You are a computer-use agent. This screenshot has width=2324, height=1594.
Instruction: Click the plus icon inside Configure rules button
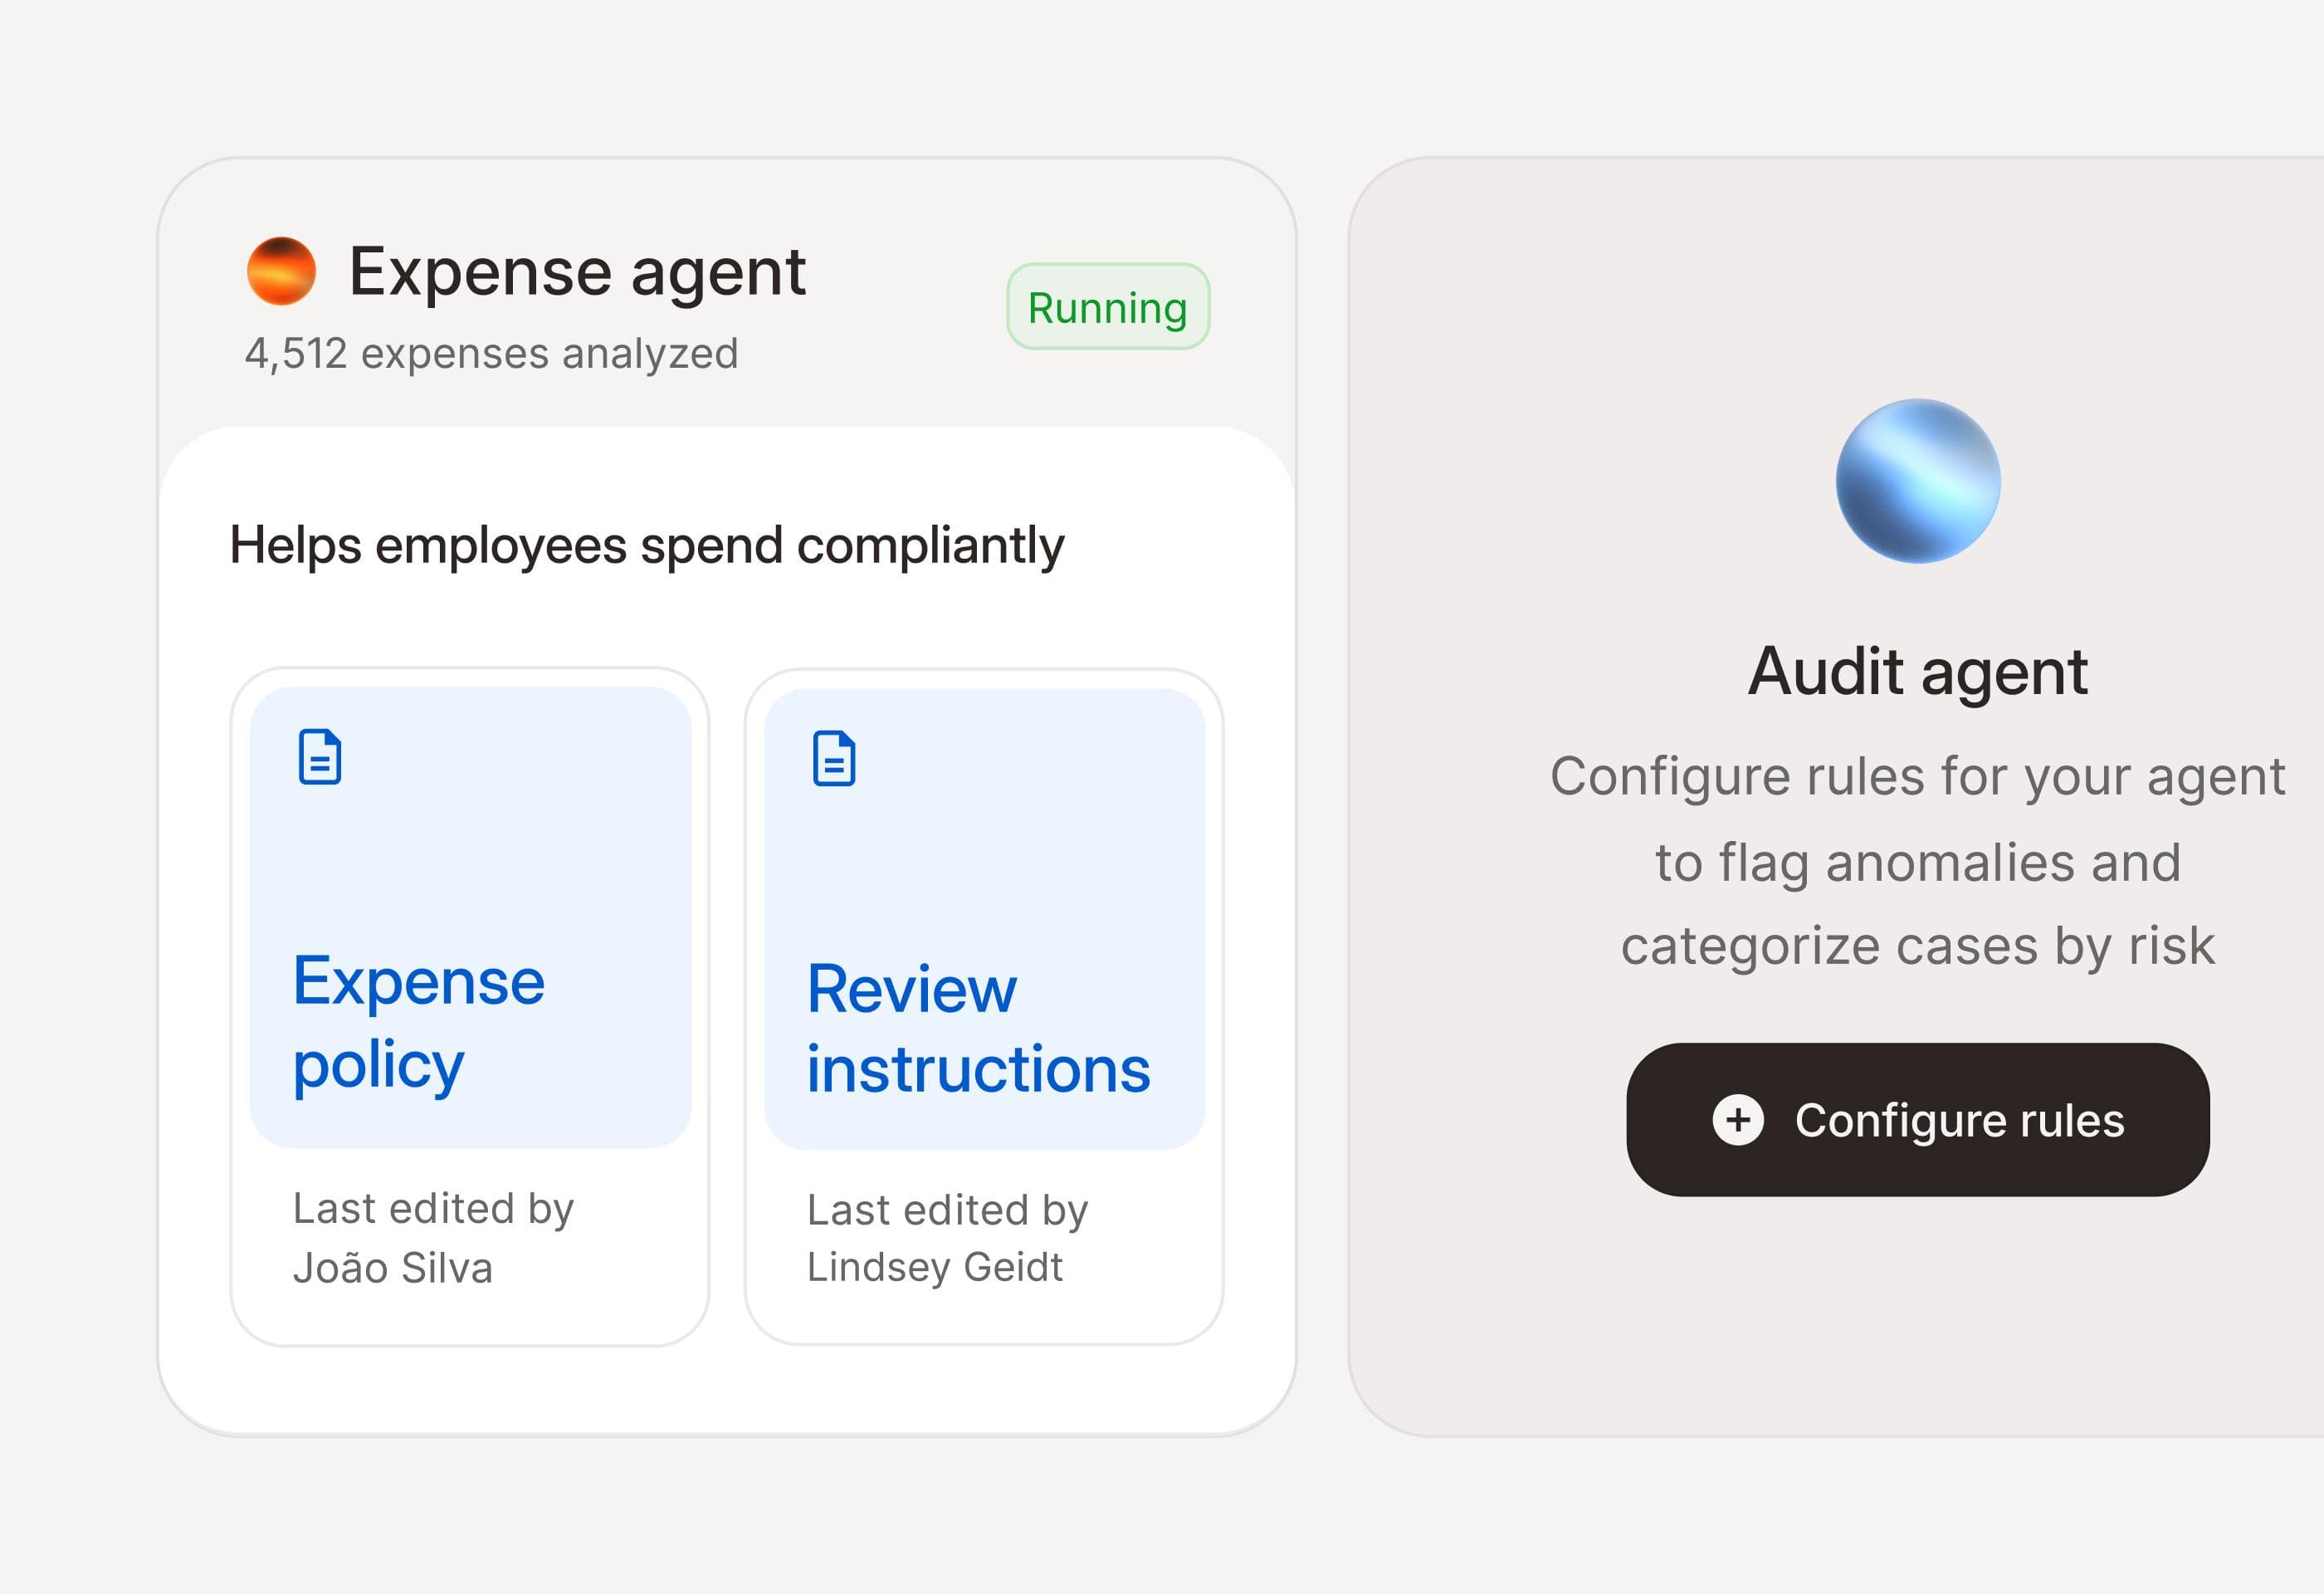click(x=1738, y=1119)
